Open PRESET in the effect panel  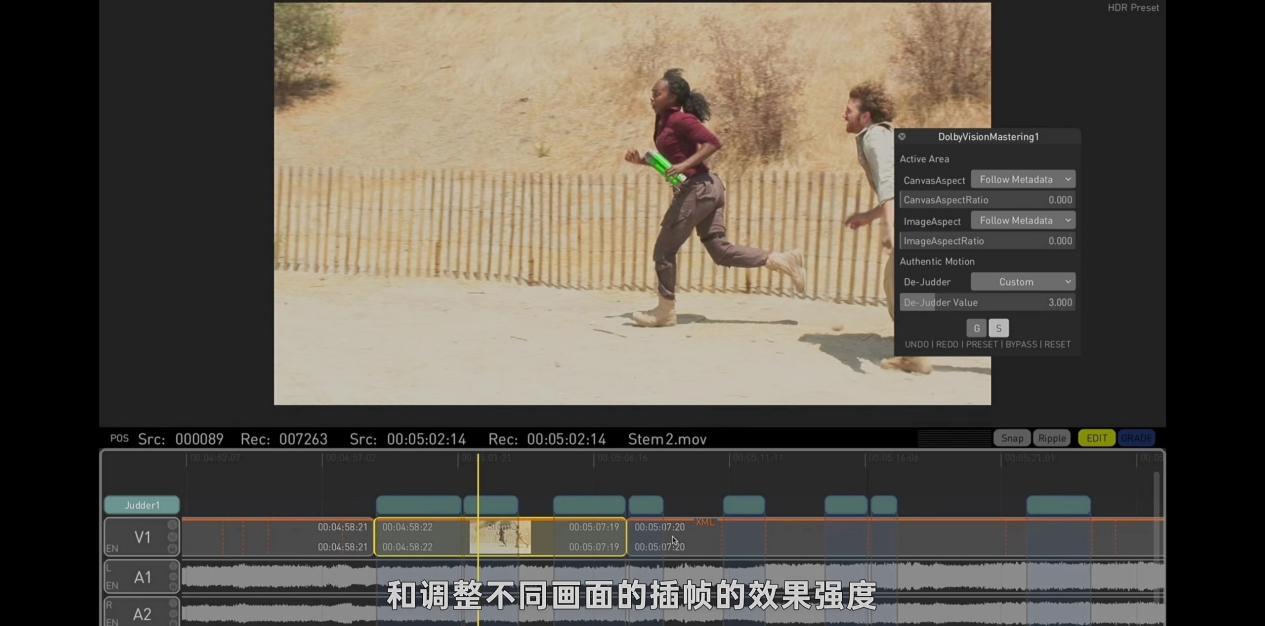(x=982, y=345)
